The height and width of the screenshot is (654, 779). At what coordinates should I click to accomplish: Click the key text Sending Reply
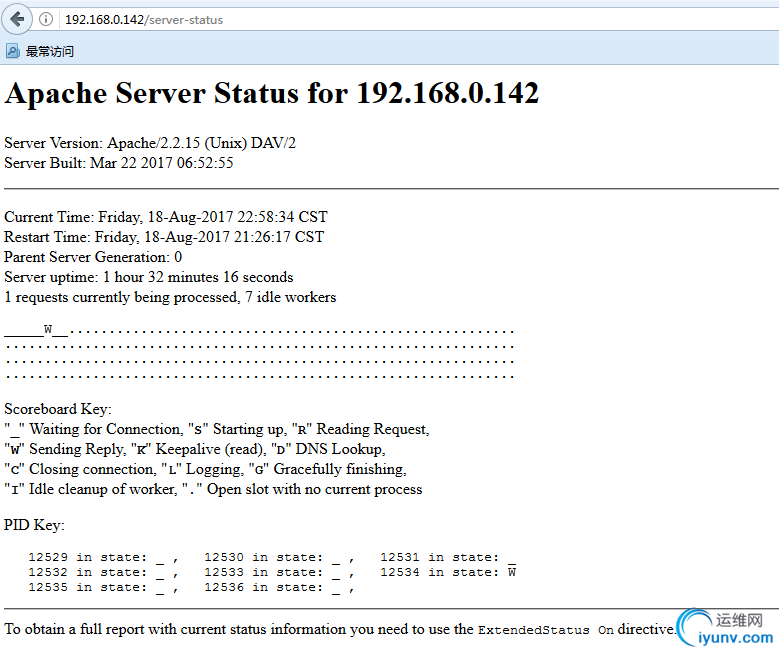(77, 449)
